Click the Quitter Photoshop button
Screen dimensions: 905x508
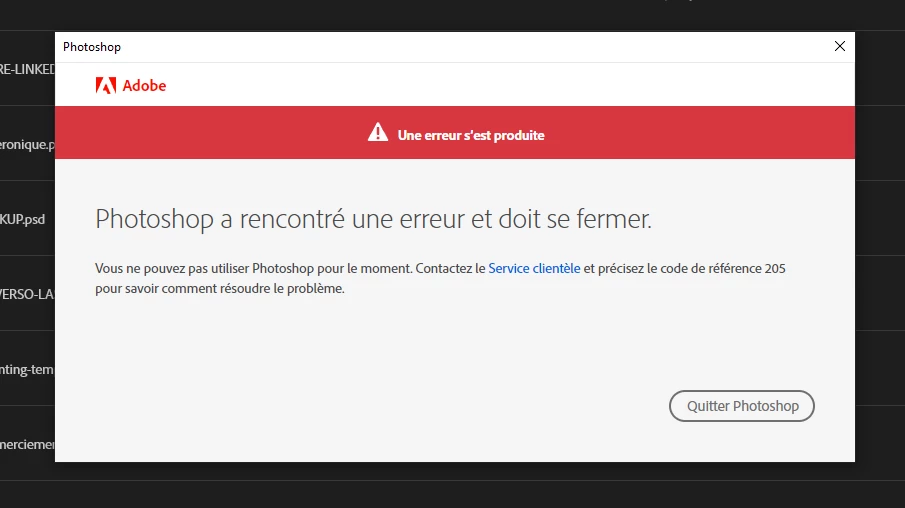[x=742, y=406]
